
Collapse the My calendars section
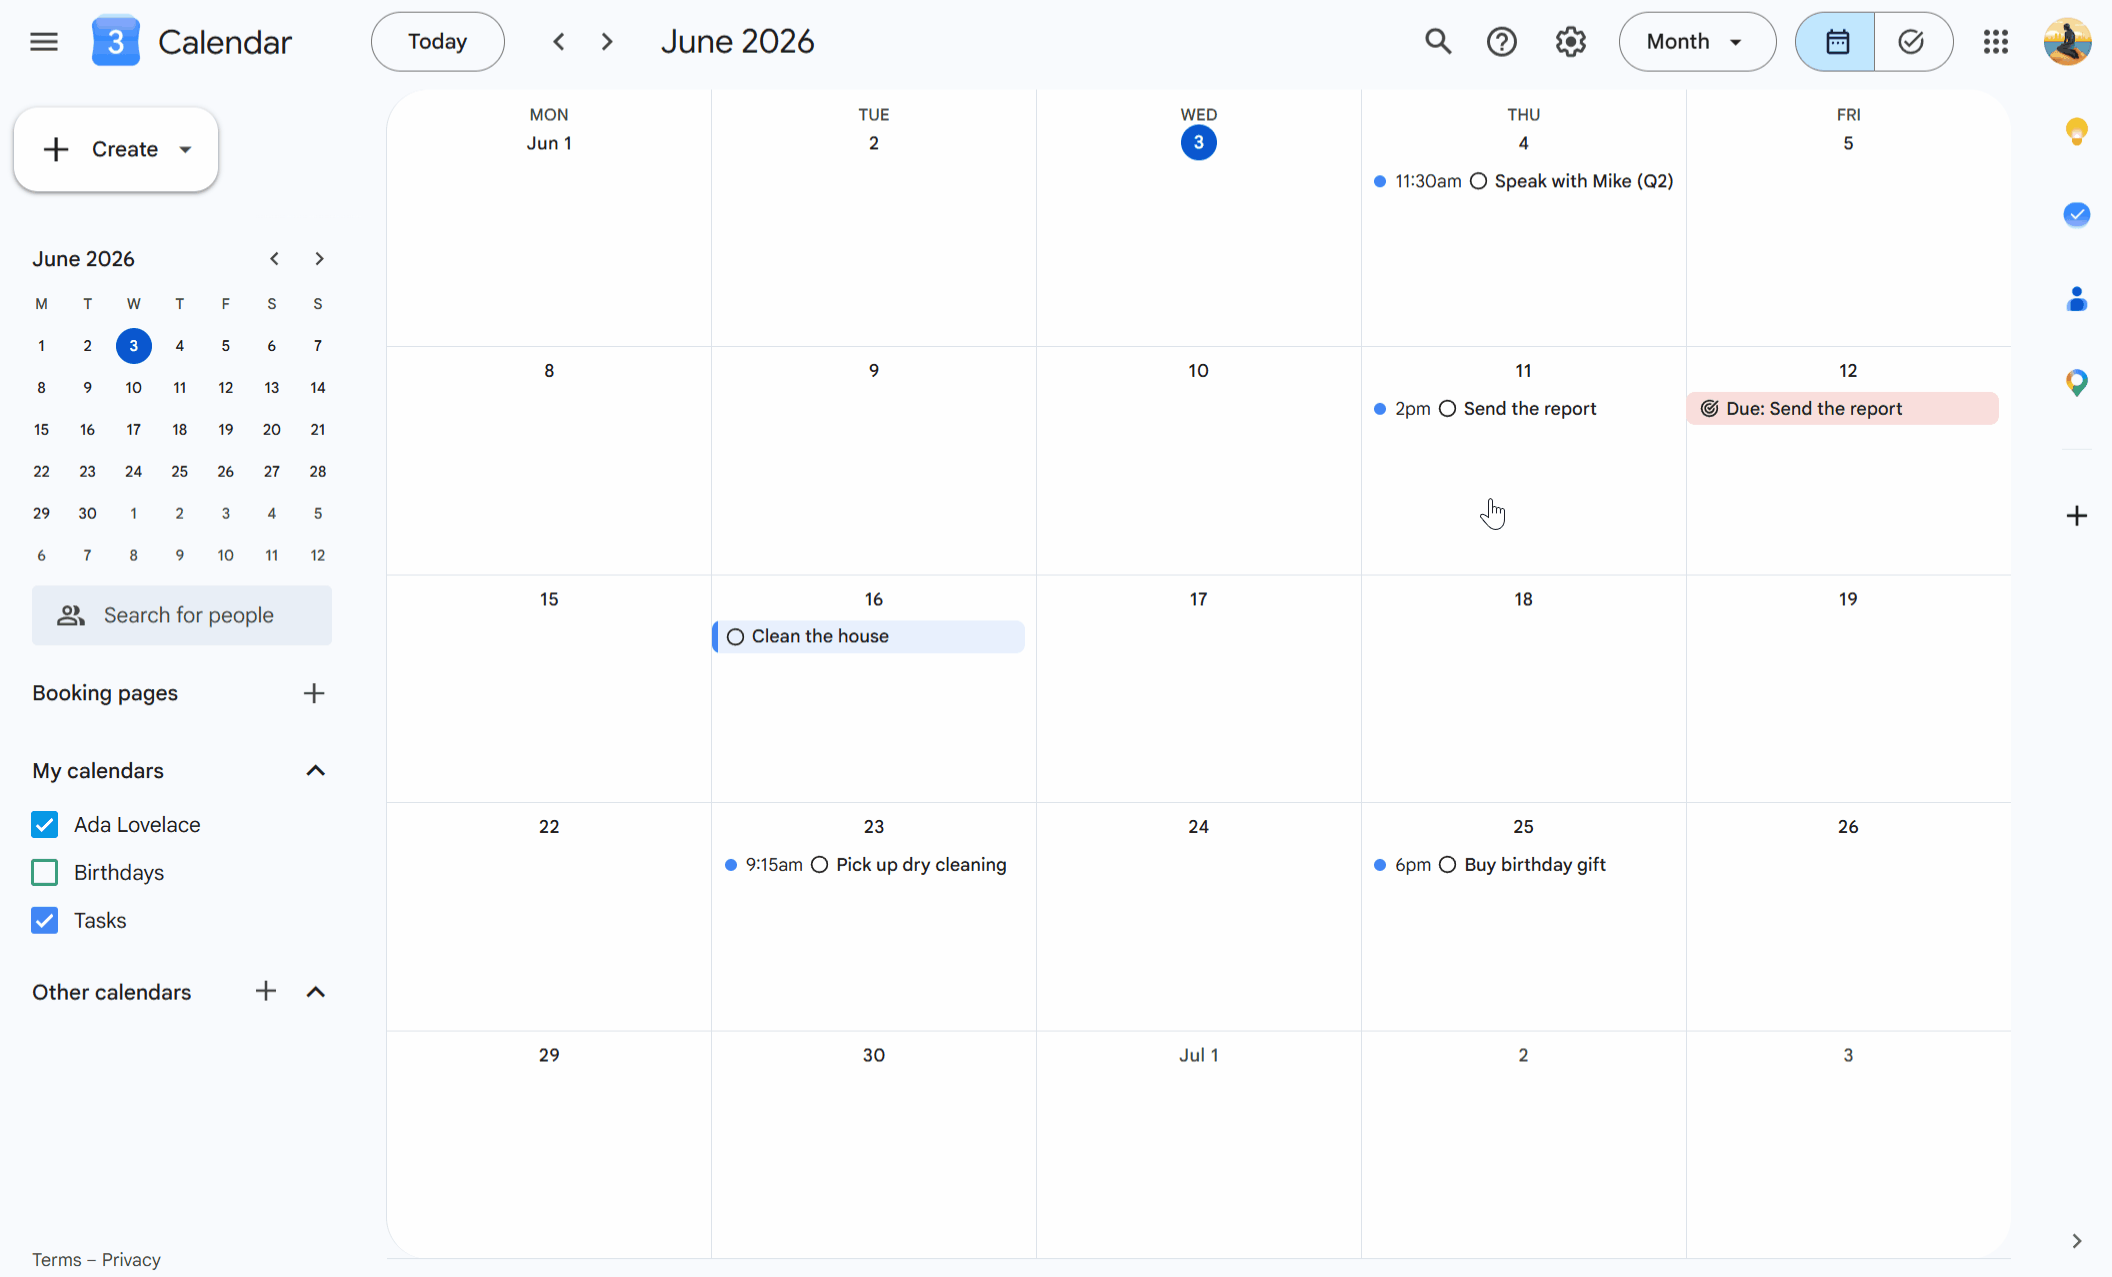[315, 771]
